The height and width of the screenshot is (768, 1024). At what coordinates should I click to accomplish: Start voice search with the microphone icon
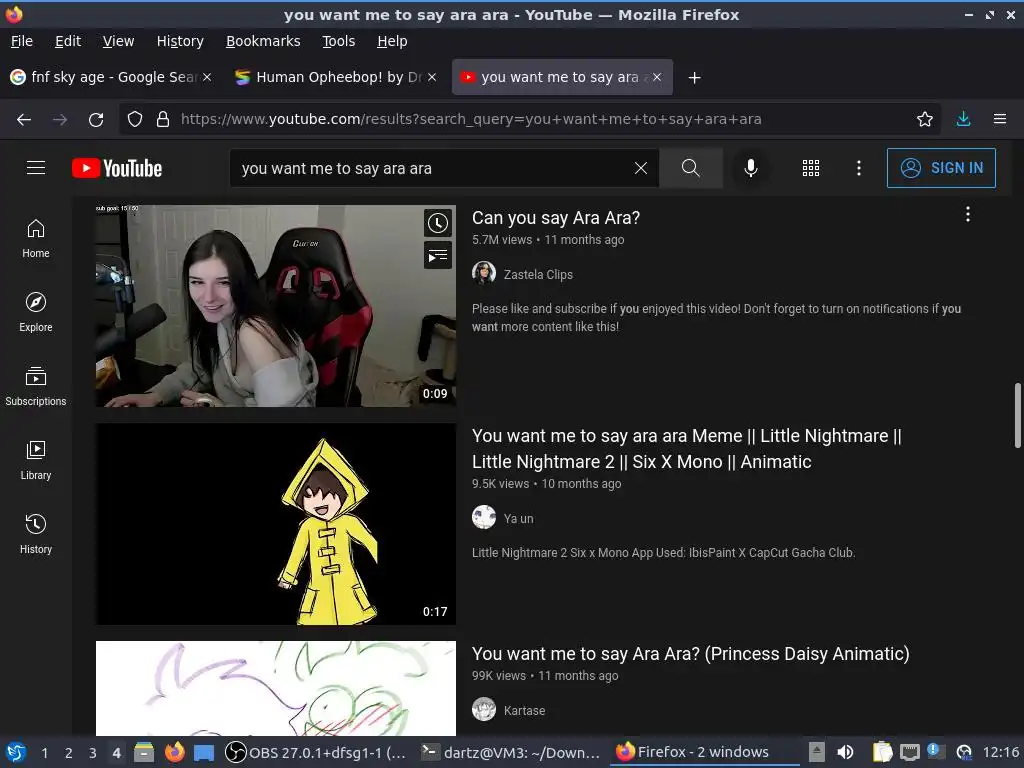751,168
